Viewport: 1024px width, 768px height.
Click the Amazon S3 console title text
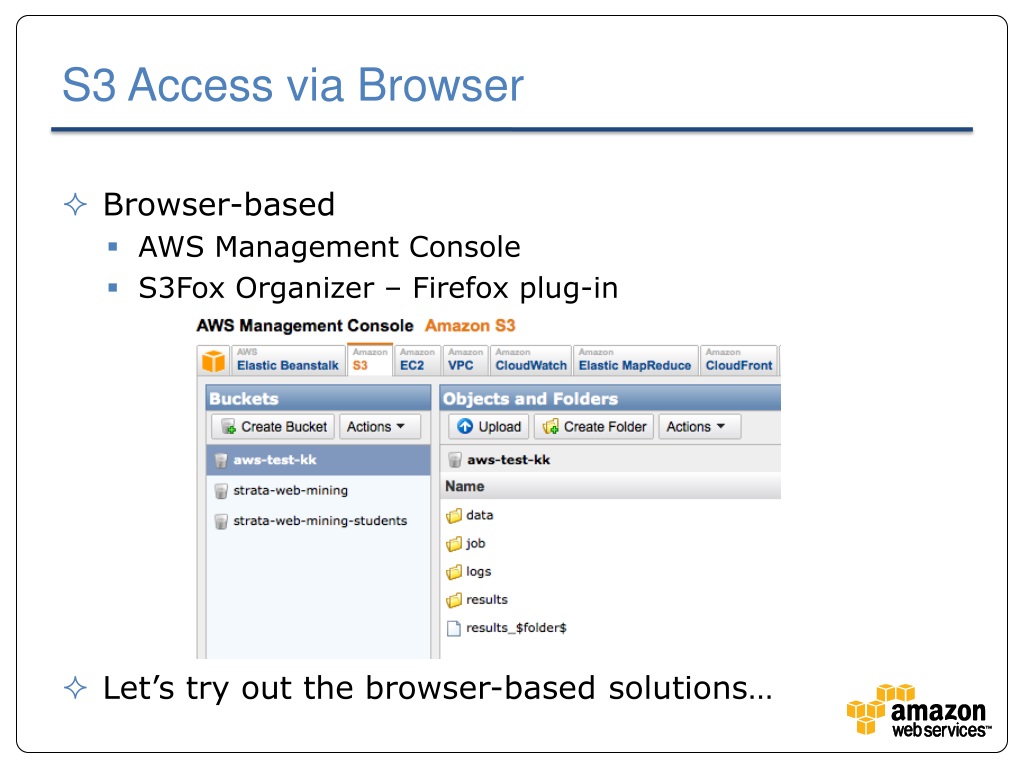click(470, 325)
